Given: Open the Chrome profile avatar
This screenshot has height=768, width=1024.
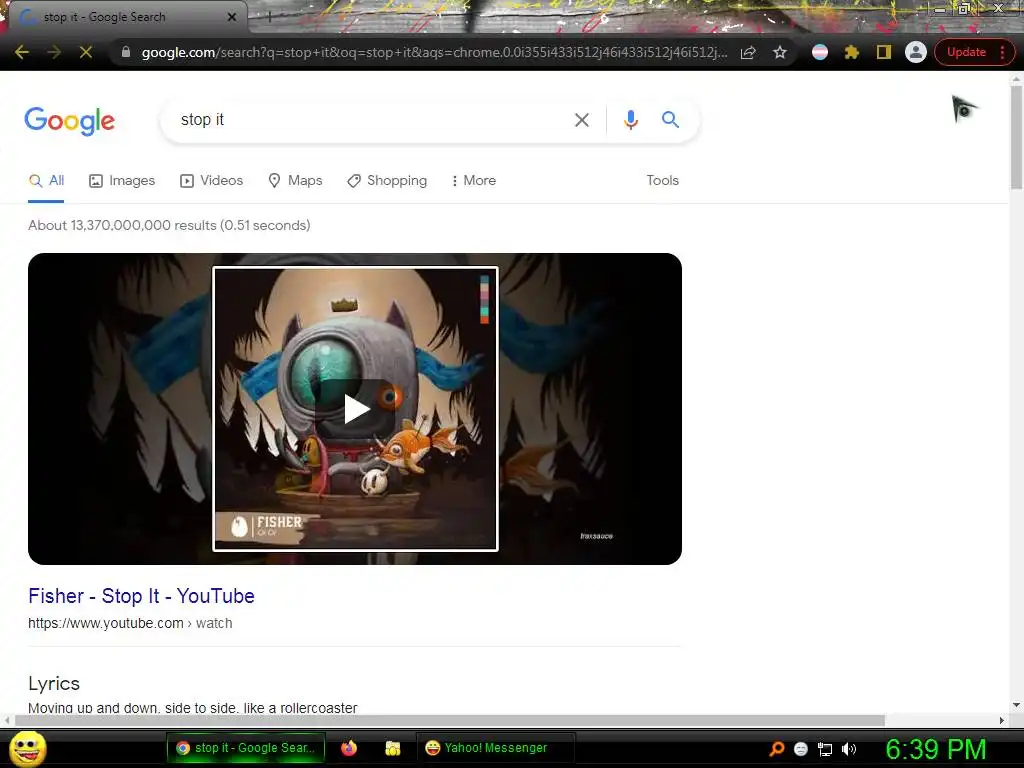Looking at the screenshot, I should (916, 52).
